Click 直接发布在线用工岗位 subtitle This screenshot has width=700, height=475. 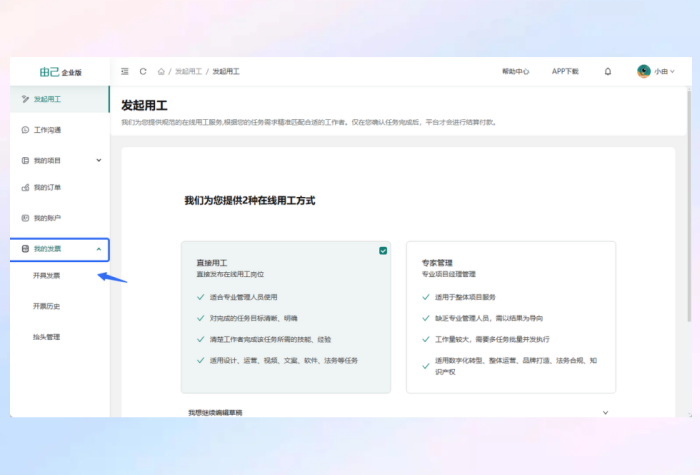[230, 274]
